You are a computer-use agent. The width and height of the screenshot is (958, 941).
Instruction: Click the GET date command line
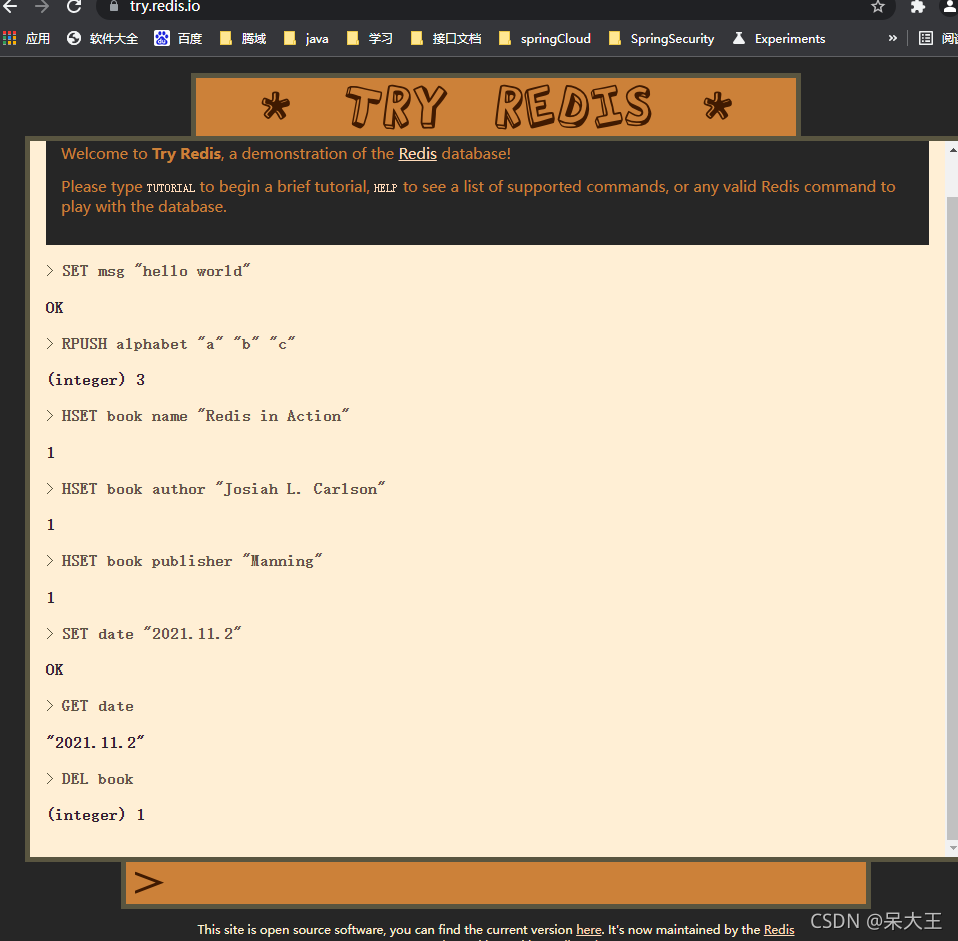pyautogui.click(x=90, y=706)
